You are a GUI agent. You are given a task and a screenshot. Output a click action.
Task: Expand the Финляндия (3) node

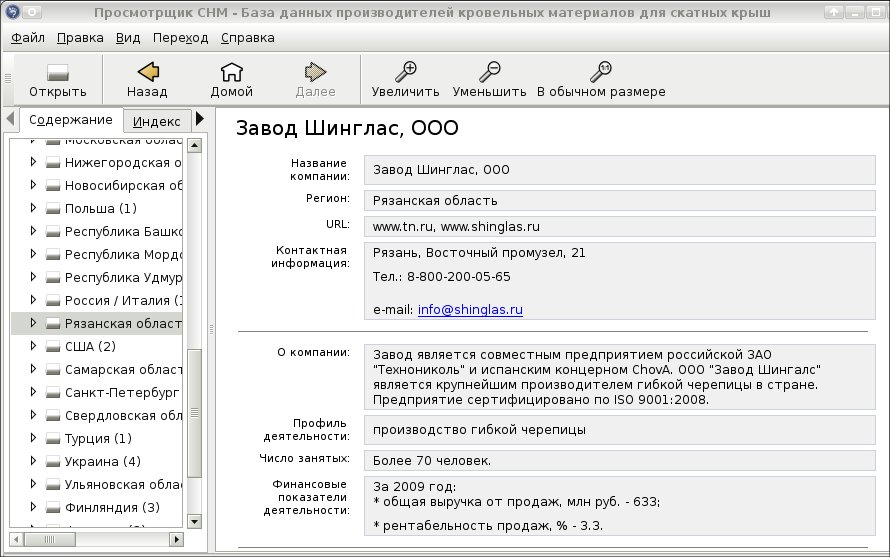pyautogui.click(x=33, y=506)
